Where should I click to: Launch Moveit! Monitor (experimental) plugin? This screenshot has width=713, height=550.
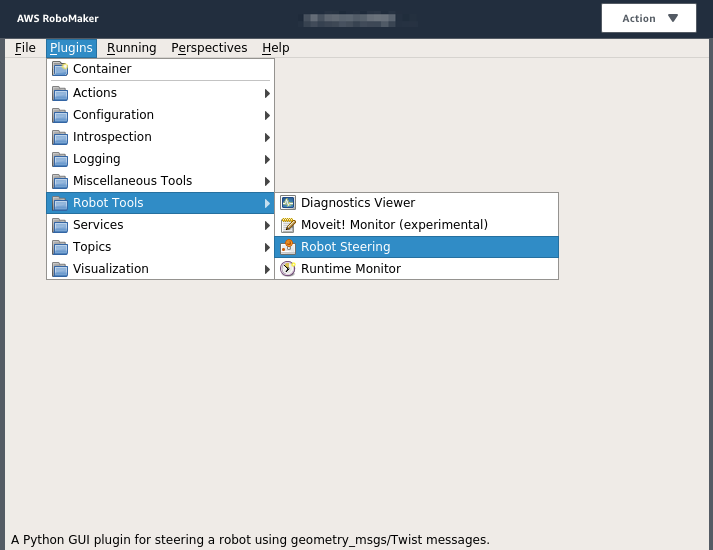coord(417,225)
